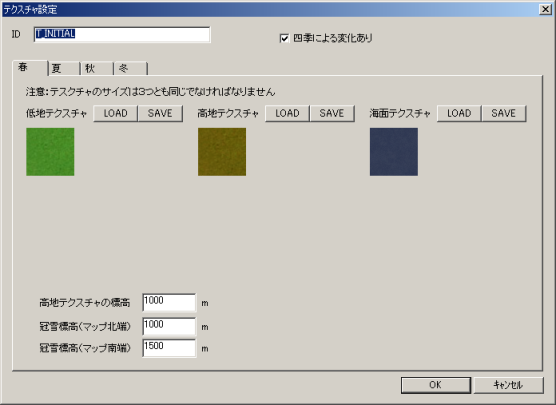Click LOAD for 海面テクスチャ
This screenshot has width=556, height=405.
(459, 113)
